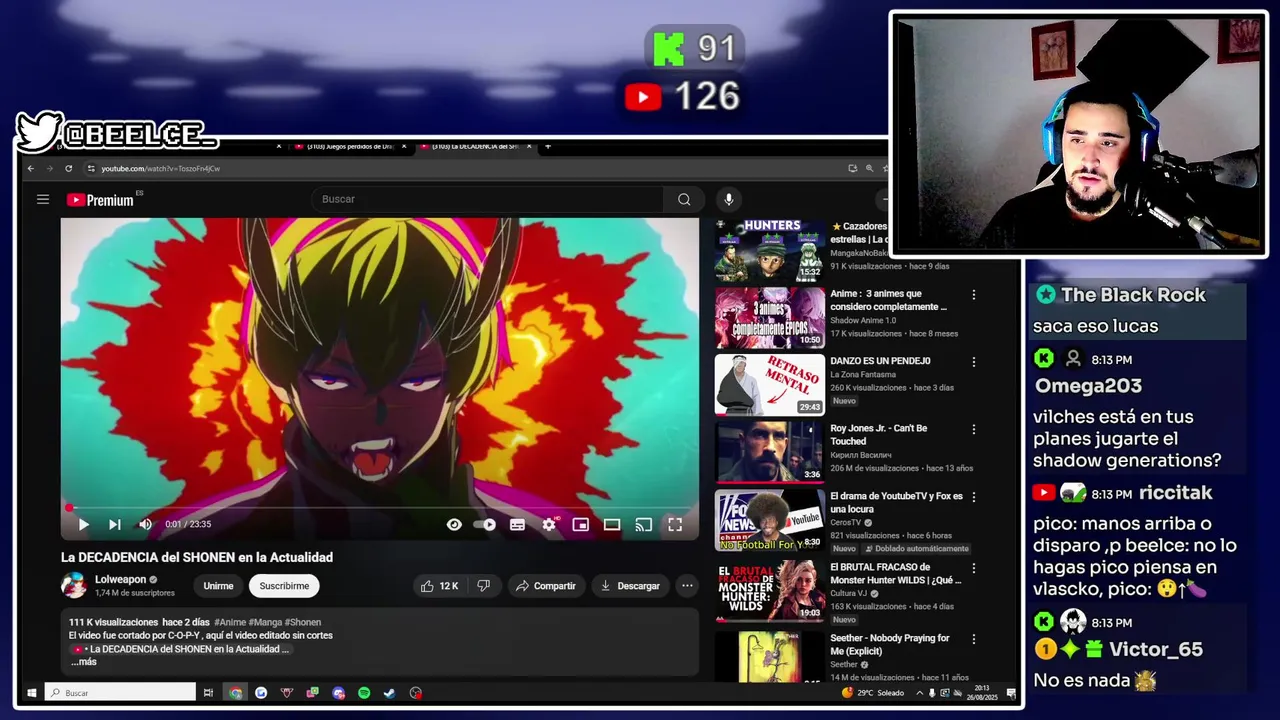Expand description with ...más
The height and width of the screenshot is (720, 1280).
(x=83, y=662)
